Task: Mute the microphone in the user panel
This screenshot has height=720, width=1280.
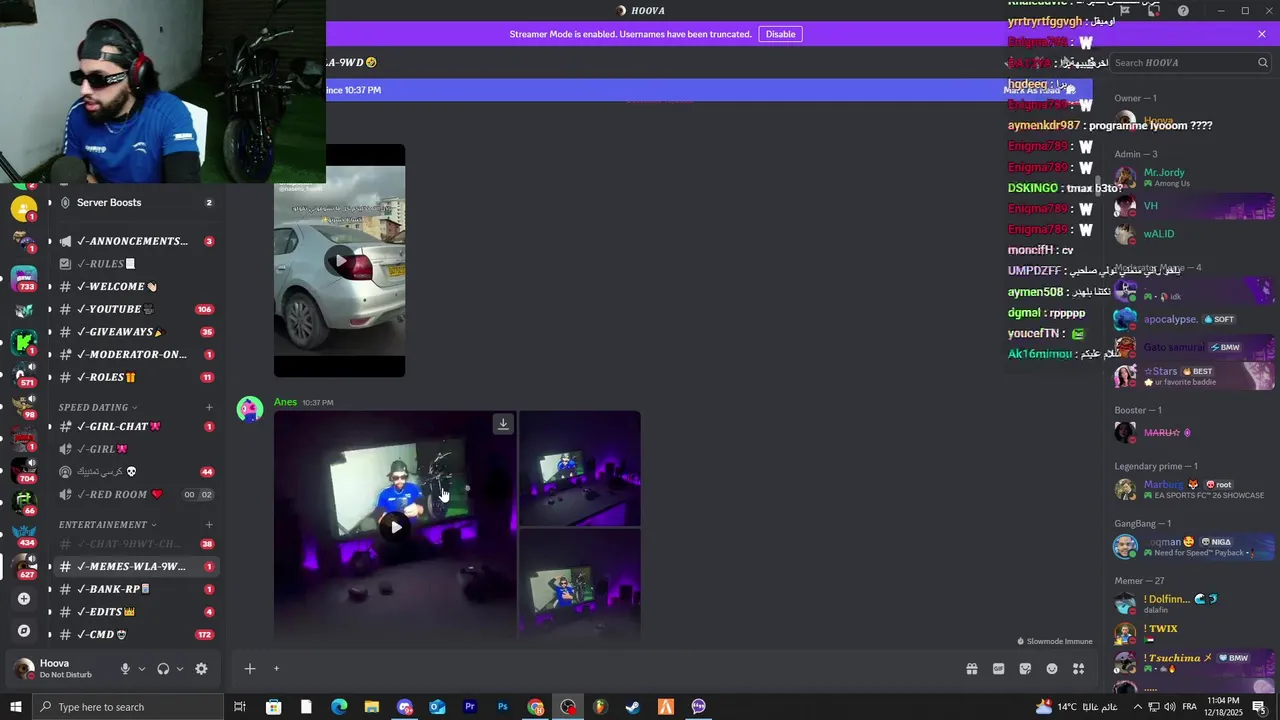Action: click(125, 669)
